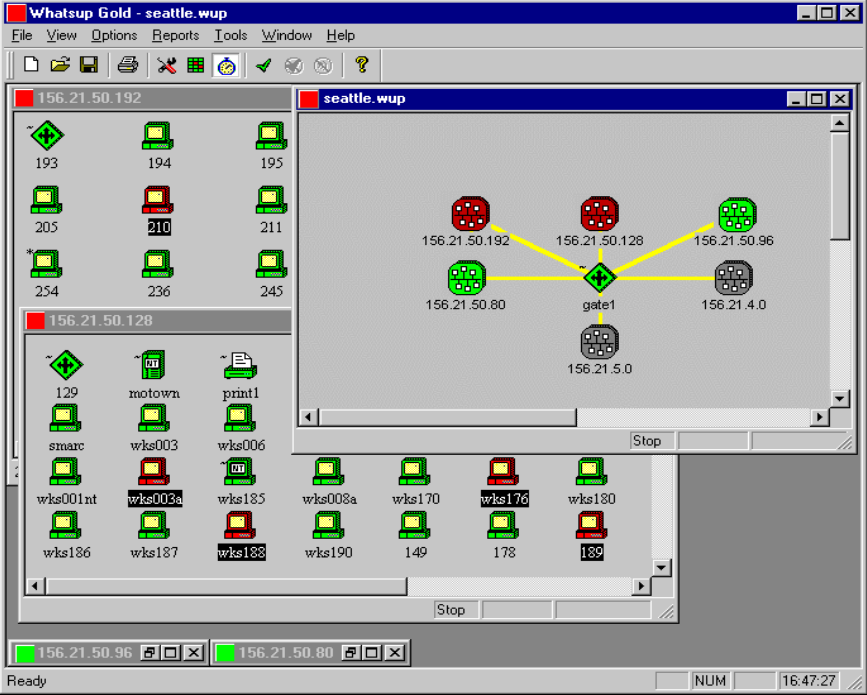Select the green 156.21.50.80 subnet icon
The height and width of the screenshot is (695, 867).
point(466,278)
